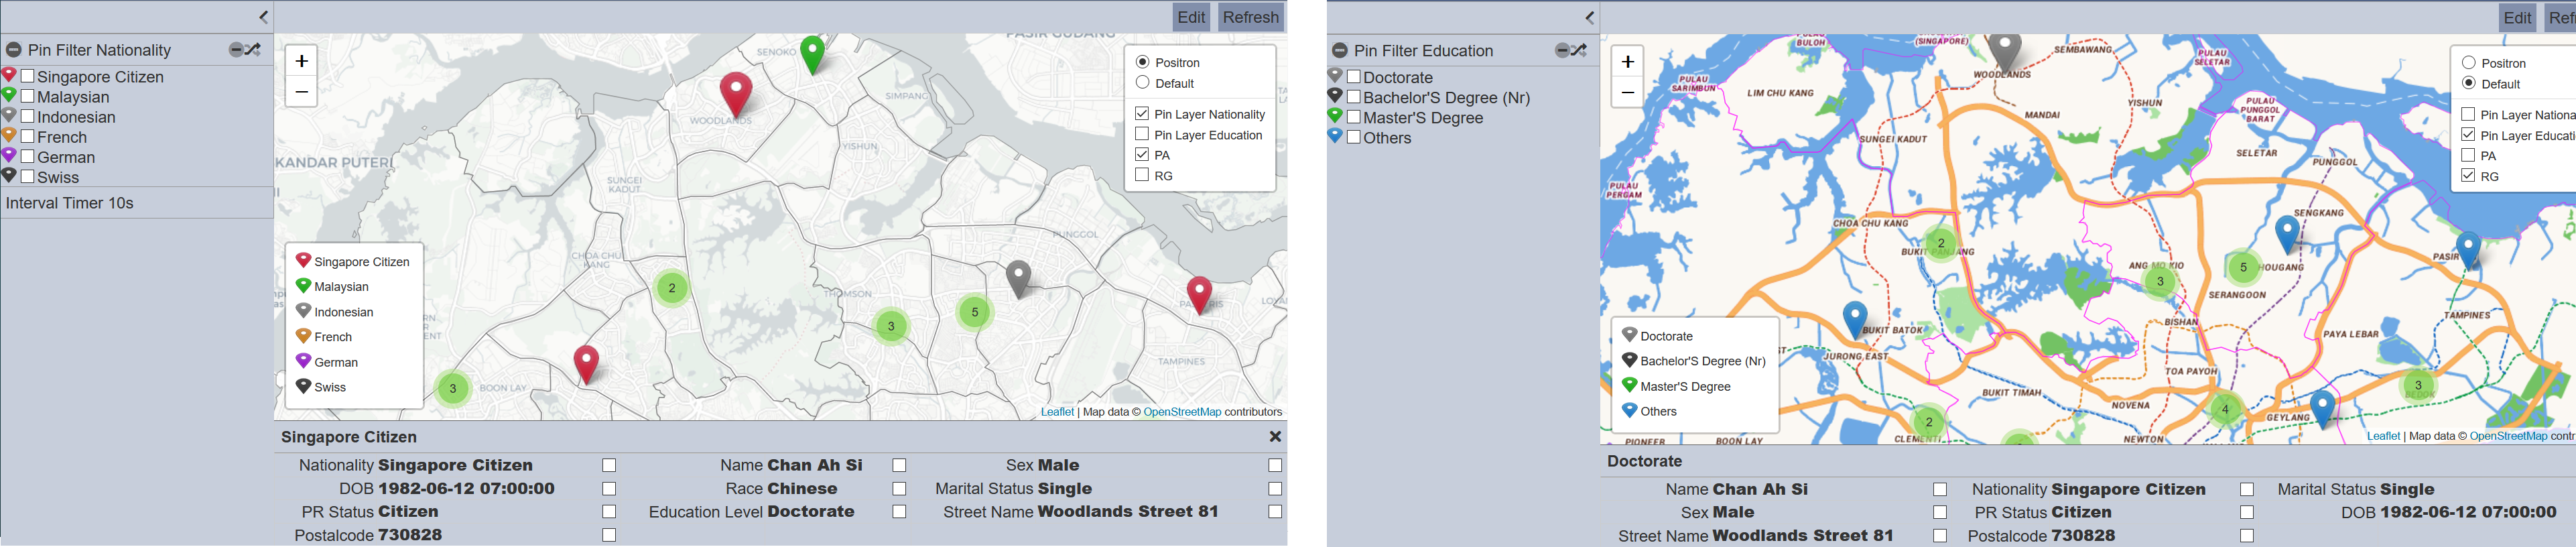This screenshot has height=547, width=2576.
Task: Zoom out on the Positron grayscale map
Action: pos(301,92)
